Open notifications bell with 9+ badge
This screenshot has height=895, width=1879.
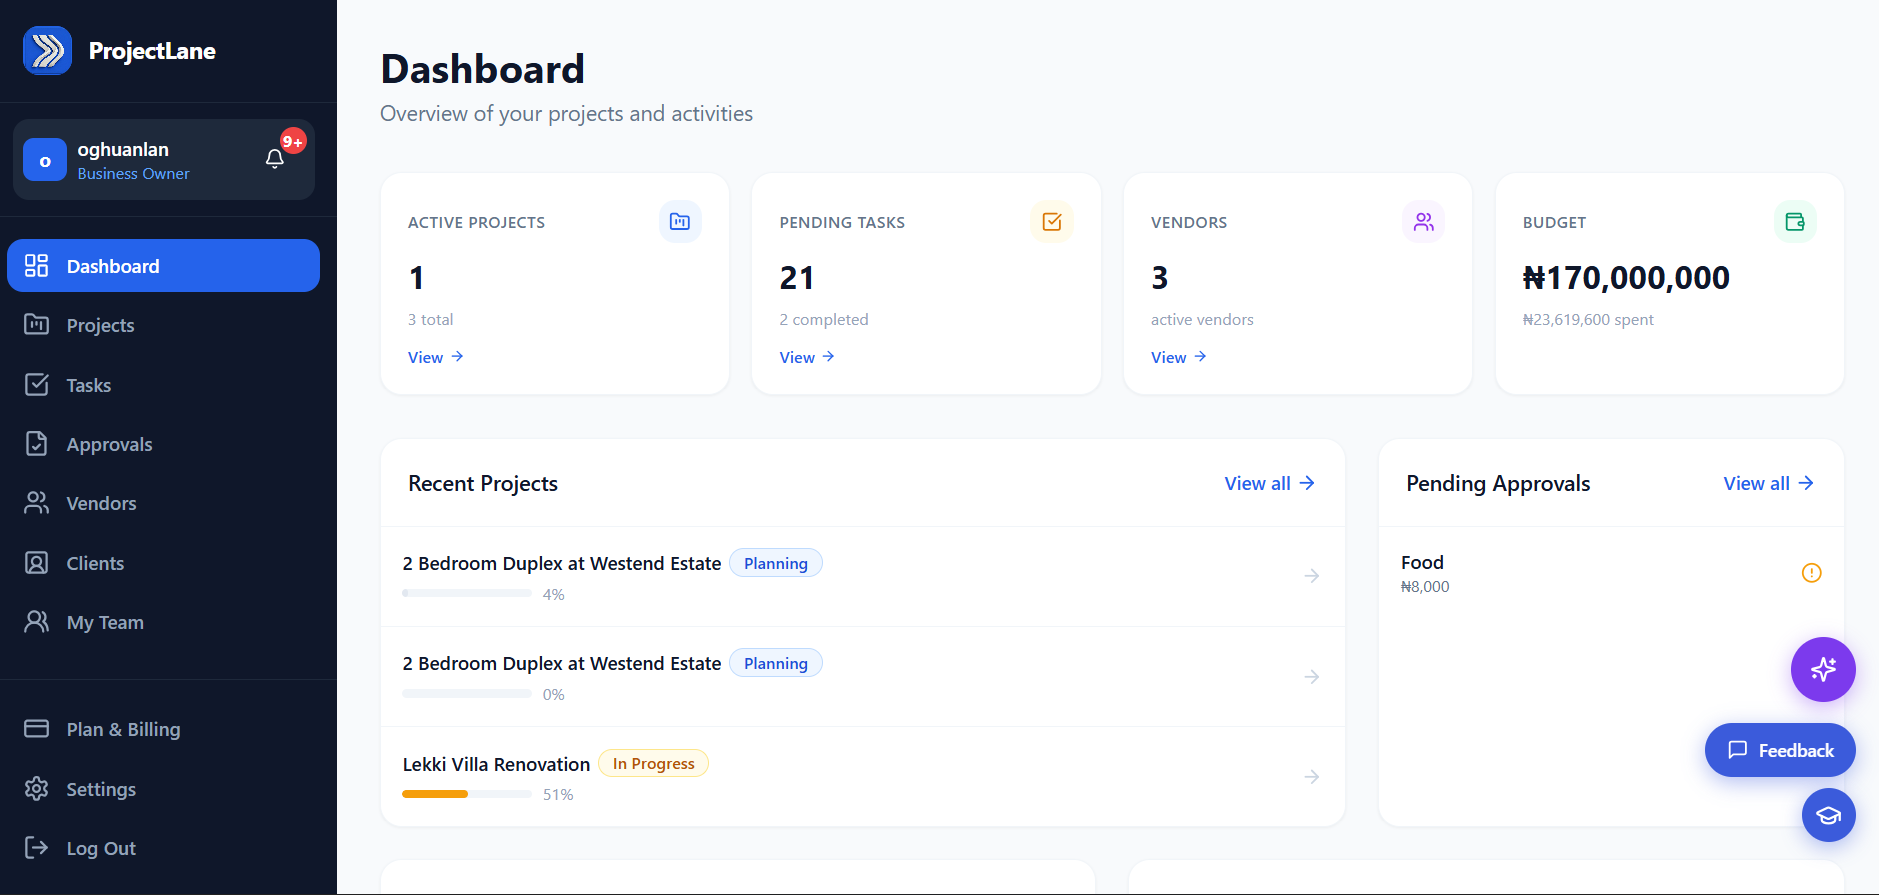275,158
